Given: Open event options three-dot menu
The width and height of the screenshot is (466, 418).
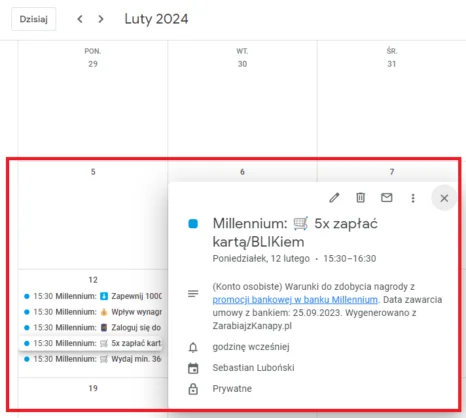Looking at the screenshot, I should (x=413, y=198).
